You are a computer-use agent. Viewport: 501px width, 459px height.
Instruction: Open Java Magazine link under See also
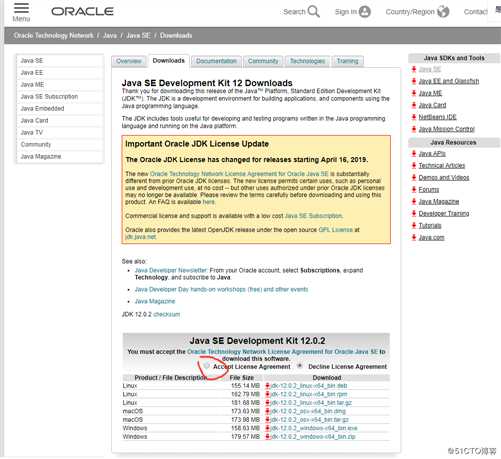(x=155, y=301)
